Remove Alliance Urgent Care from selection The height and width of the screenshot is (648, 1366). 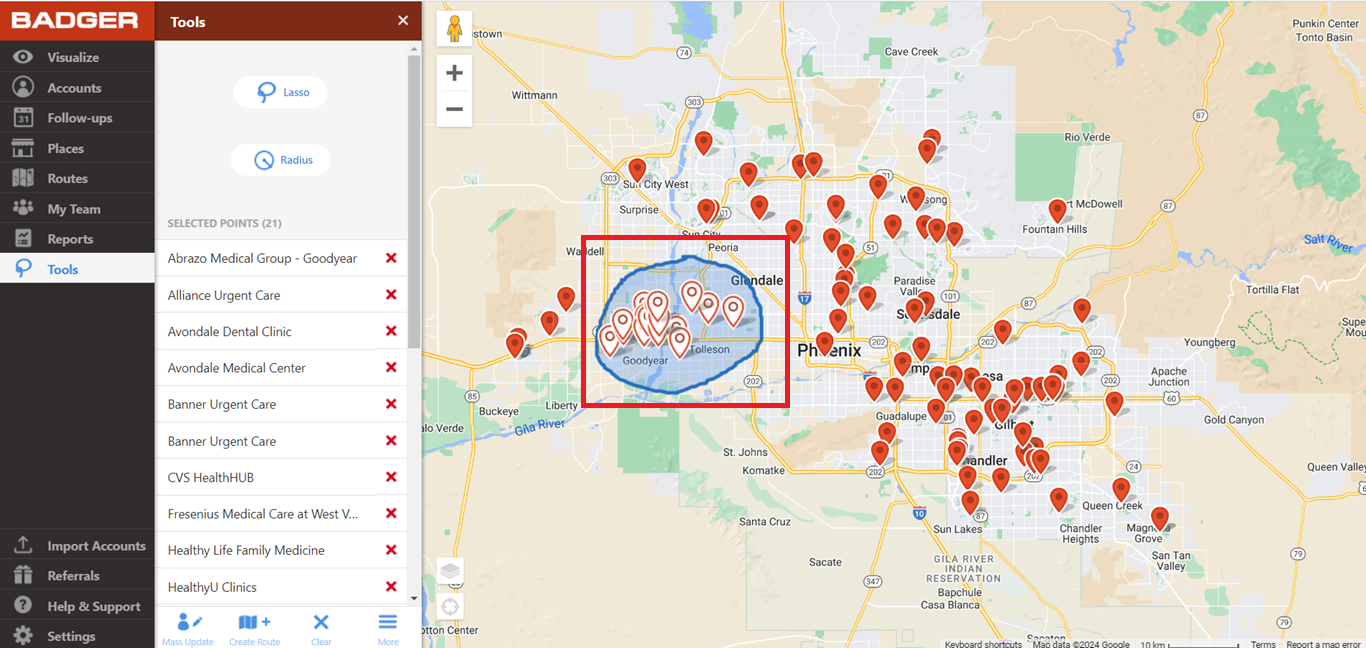(x=391, y=295)
